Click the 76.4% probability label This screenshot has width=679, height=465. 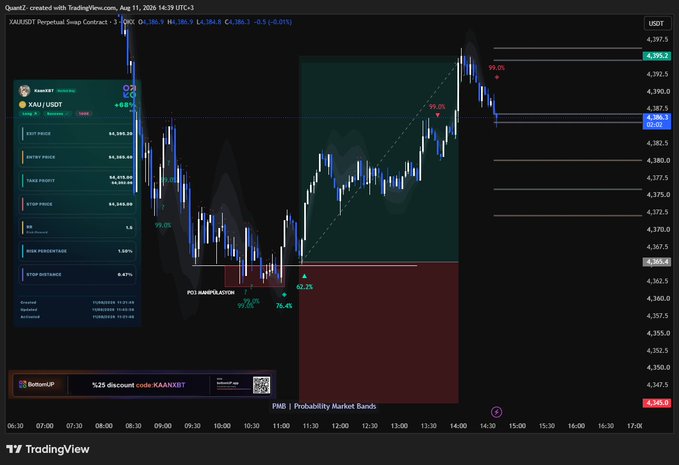284,306
